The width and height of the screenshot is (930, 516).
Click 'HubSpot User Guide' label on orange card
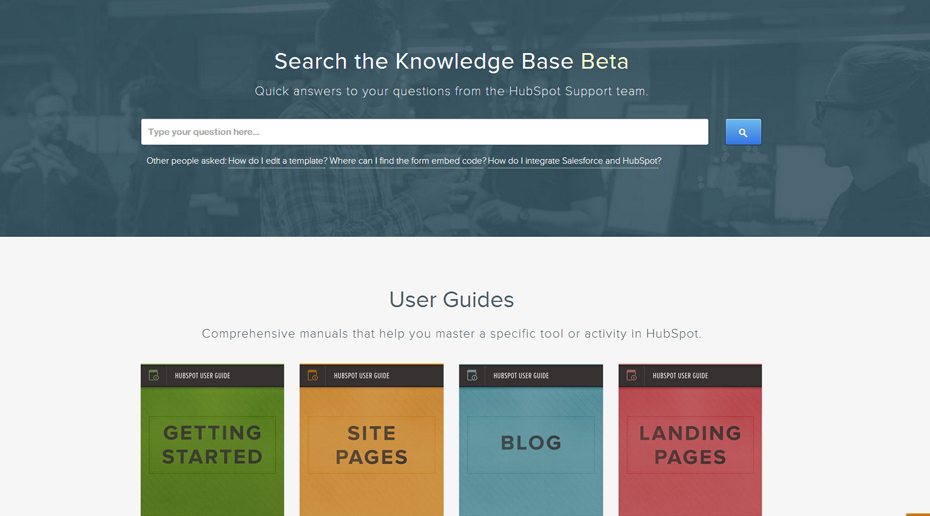(x=362, y=376)
